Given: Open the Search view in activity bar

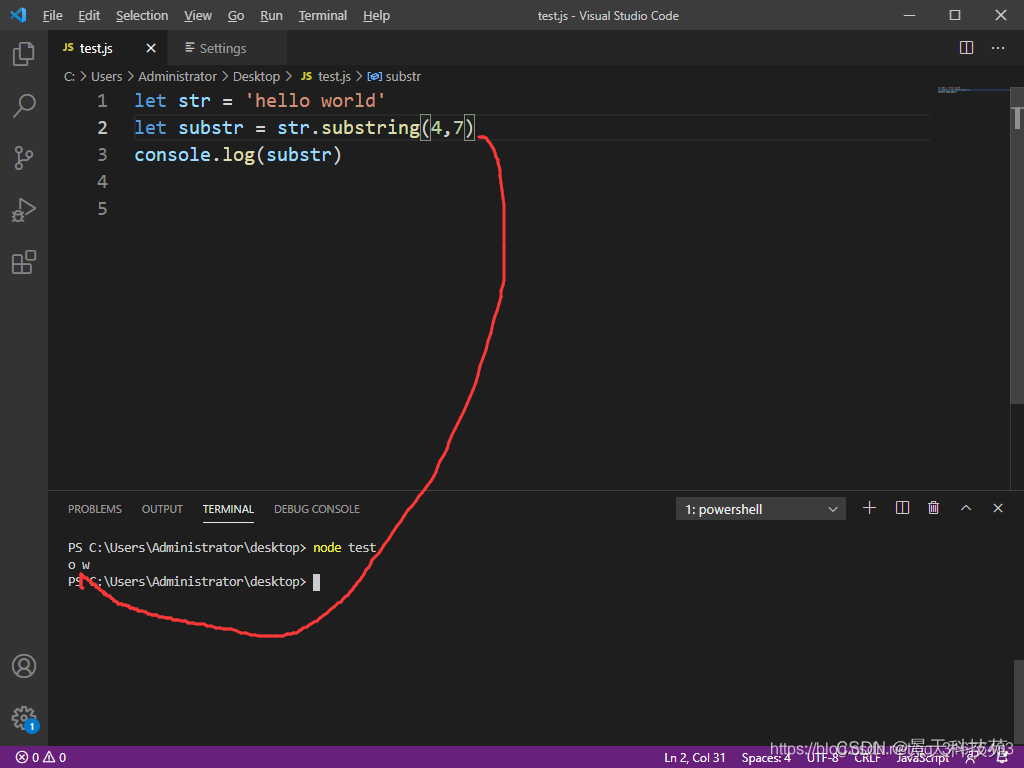Looking at the screenshot, I should tap(24, 105).
